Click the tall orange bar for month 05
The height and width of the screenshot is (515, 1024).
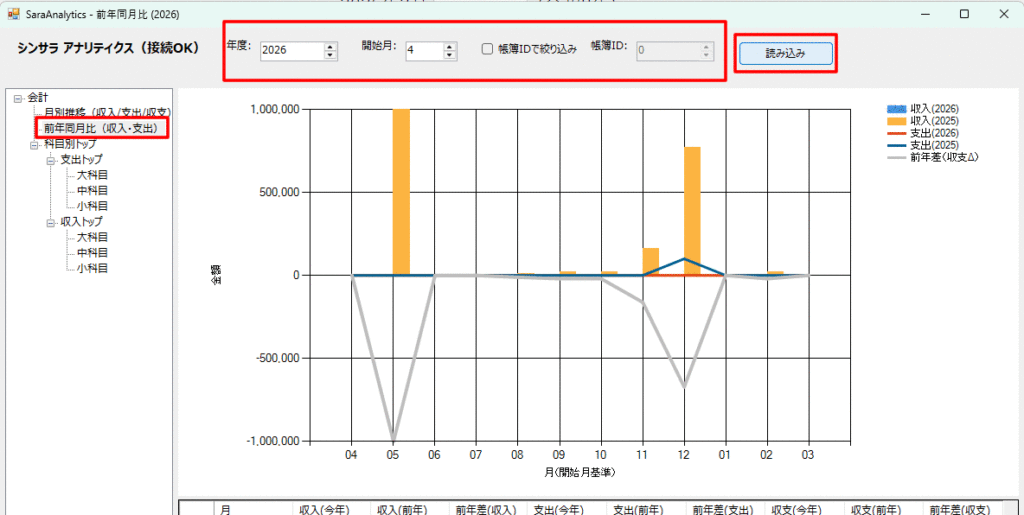pos(401,190)
